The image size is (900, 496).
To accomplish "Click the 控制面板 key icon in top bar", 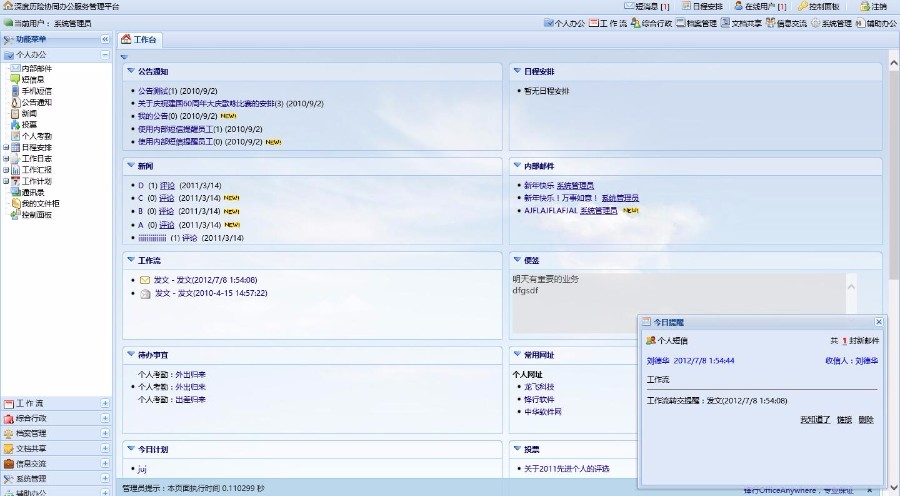I will 802,6.
